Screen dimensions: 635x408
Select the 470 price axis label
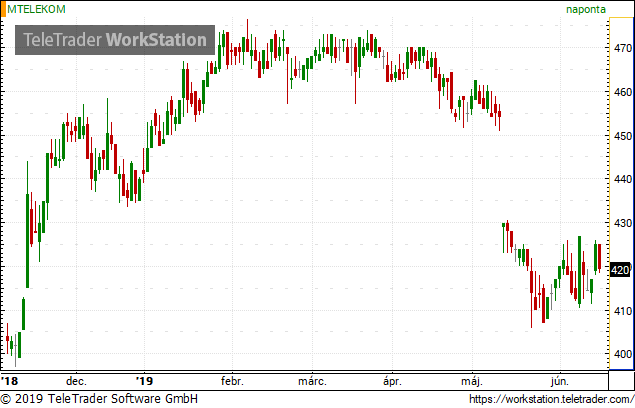tap(623, 48)
